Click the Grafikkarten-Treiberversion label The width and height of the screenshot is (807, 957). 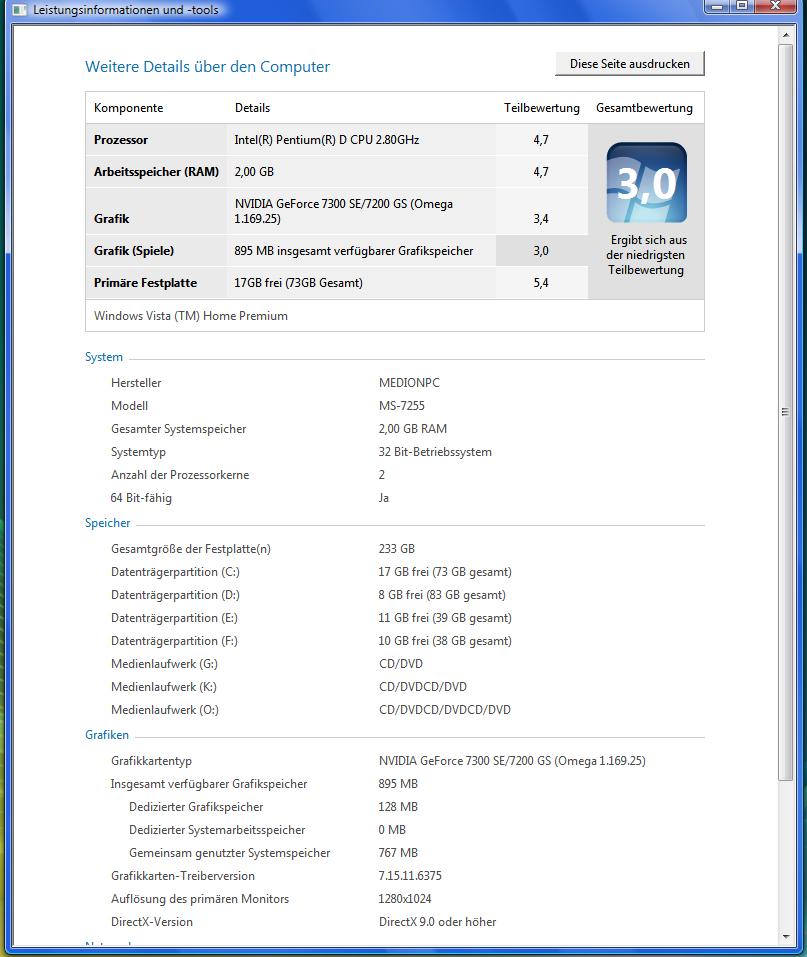point(183,876)
